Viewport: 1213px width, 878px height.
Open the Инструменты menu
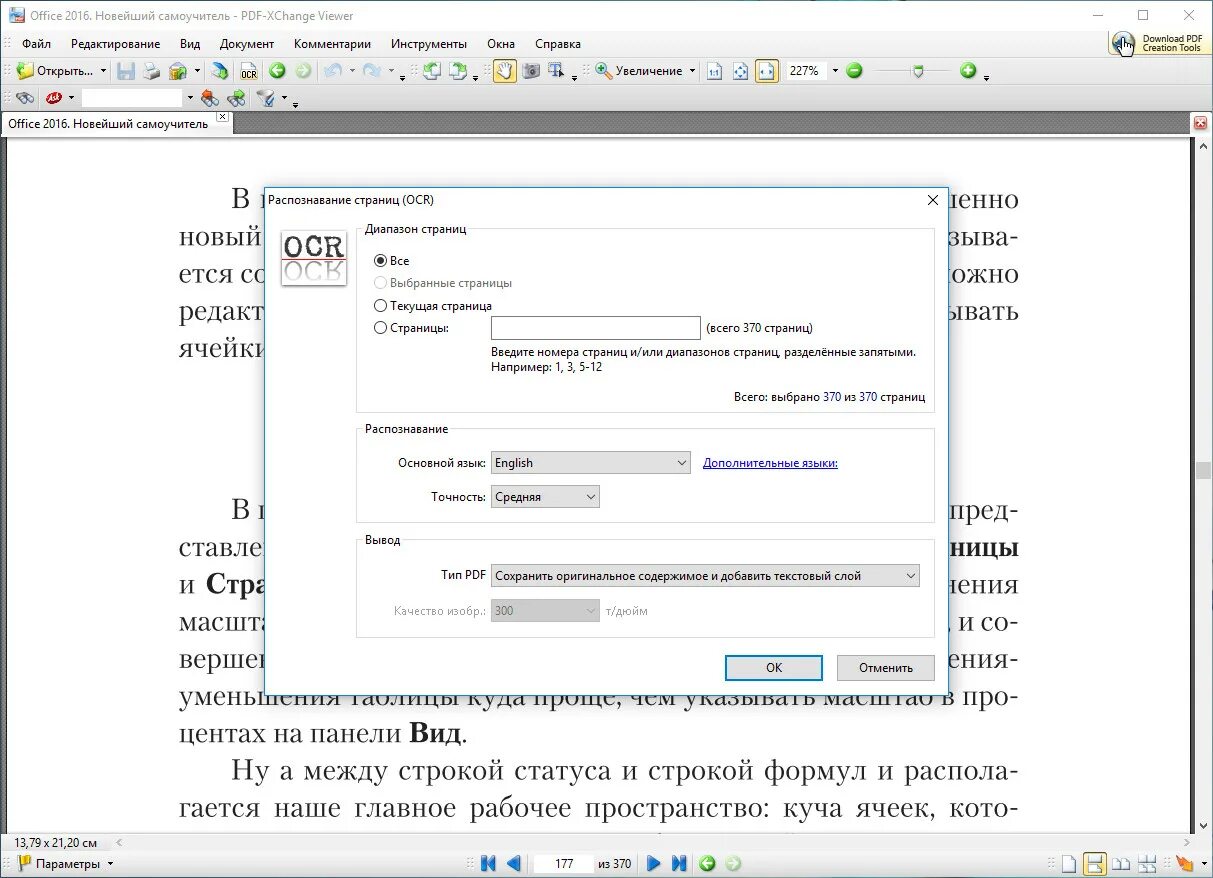click(x=429, y=44)
